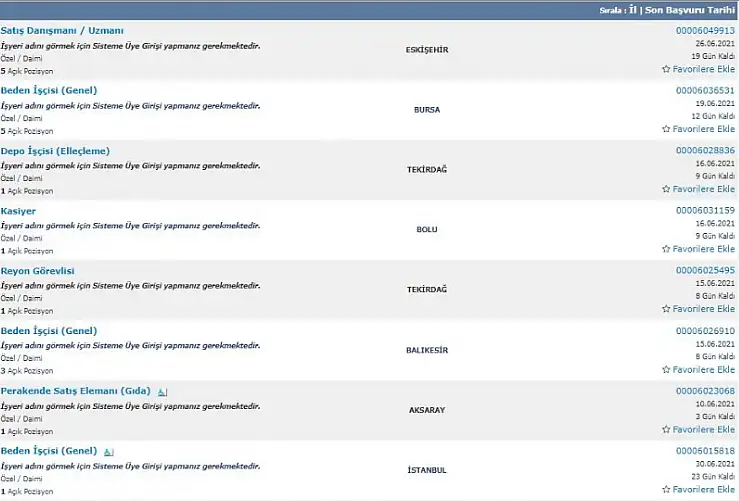The width and height of the screenshot is (739, 501).
Task: Open job number 00006049913
Action: tap(705, 31)
